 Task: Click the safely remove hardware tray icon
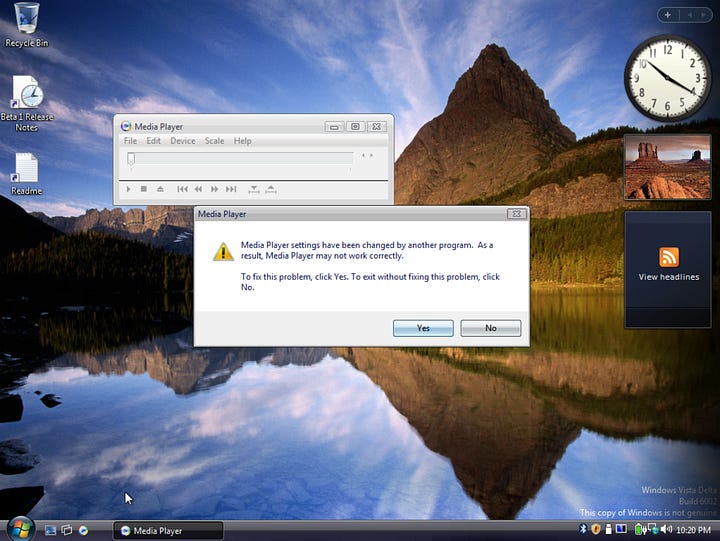coord(608,530)
